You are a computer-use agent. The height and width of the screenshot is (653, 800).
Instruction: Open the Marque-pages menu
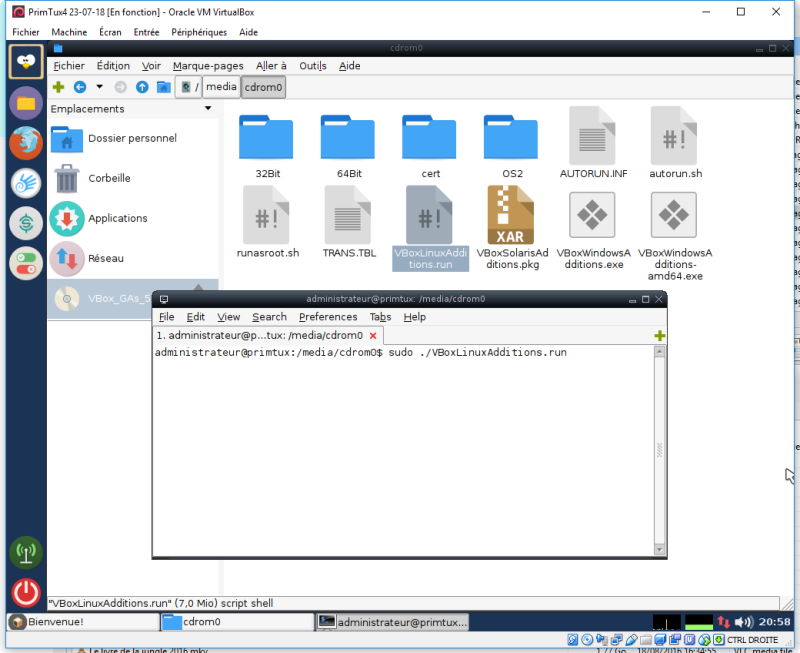[x=208, y=66]
